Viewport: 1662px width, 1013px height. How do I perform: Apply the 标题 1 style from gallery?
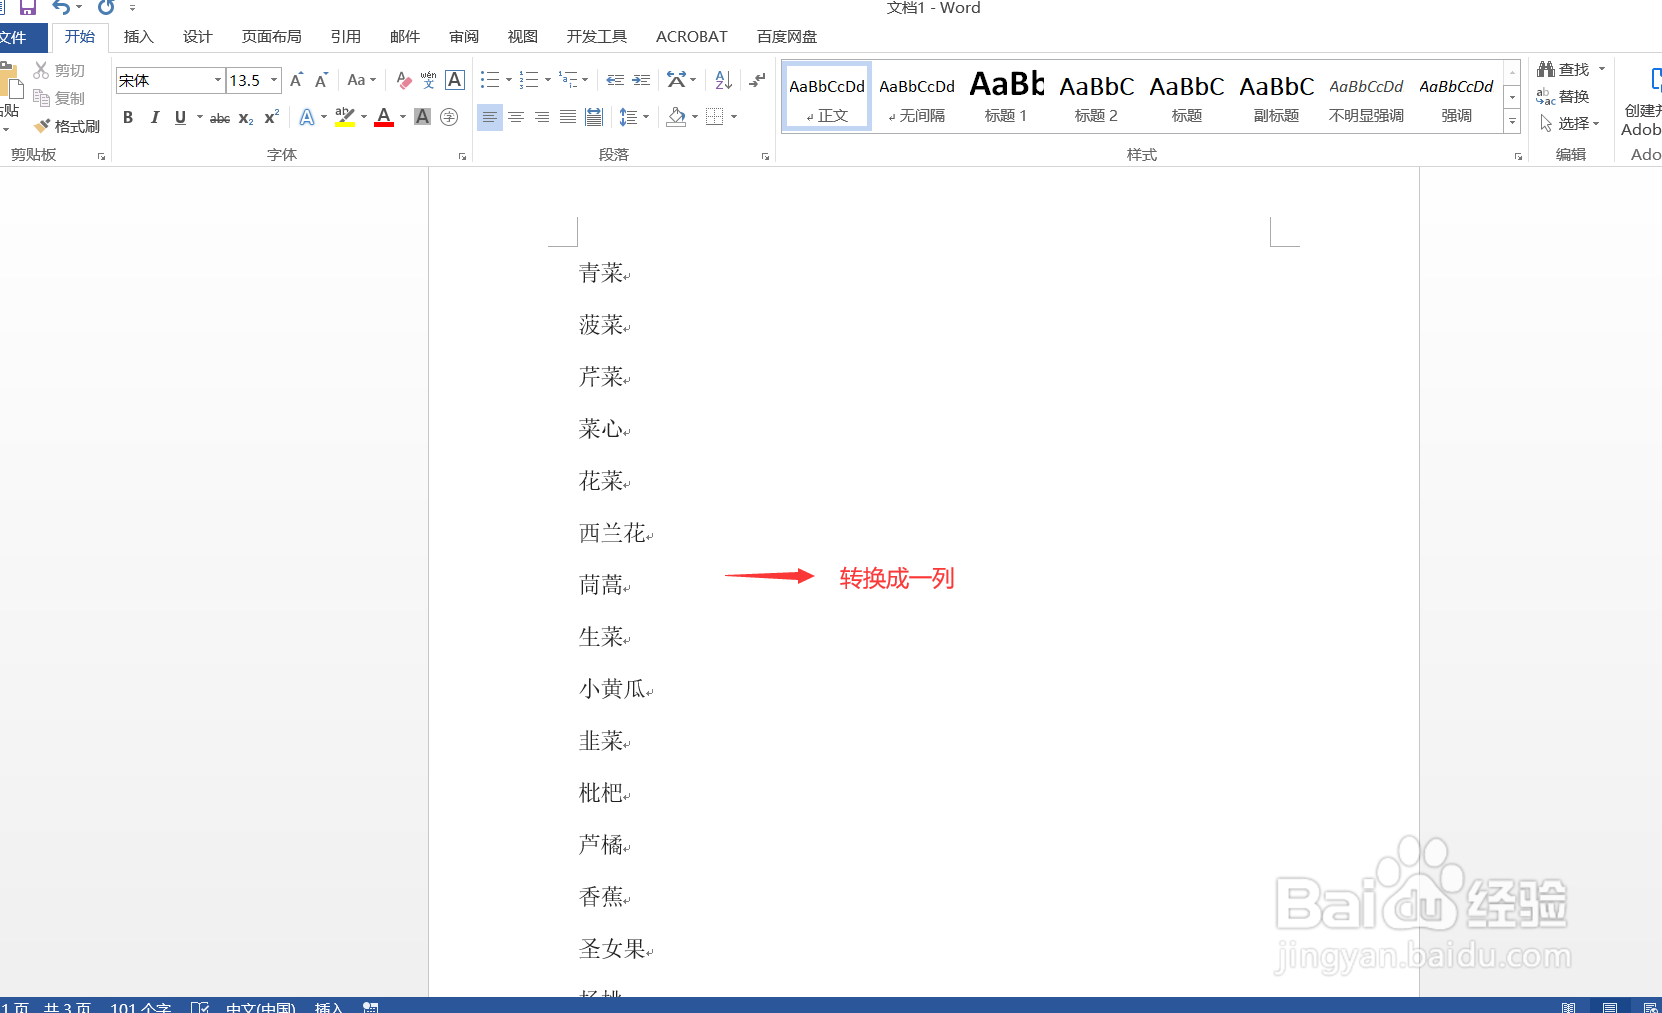click(1006, 95)
